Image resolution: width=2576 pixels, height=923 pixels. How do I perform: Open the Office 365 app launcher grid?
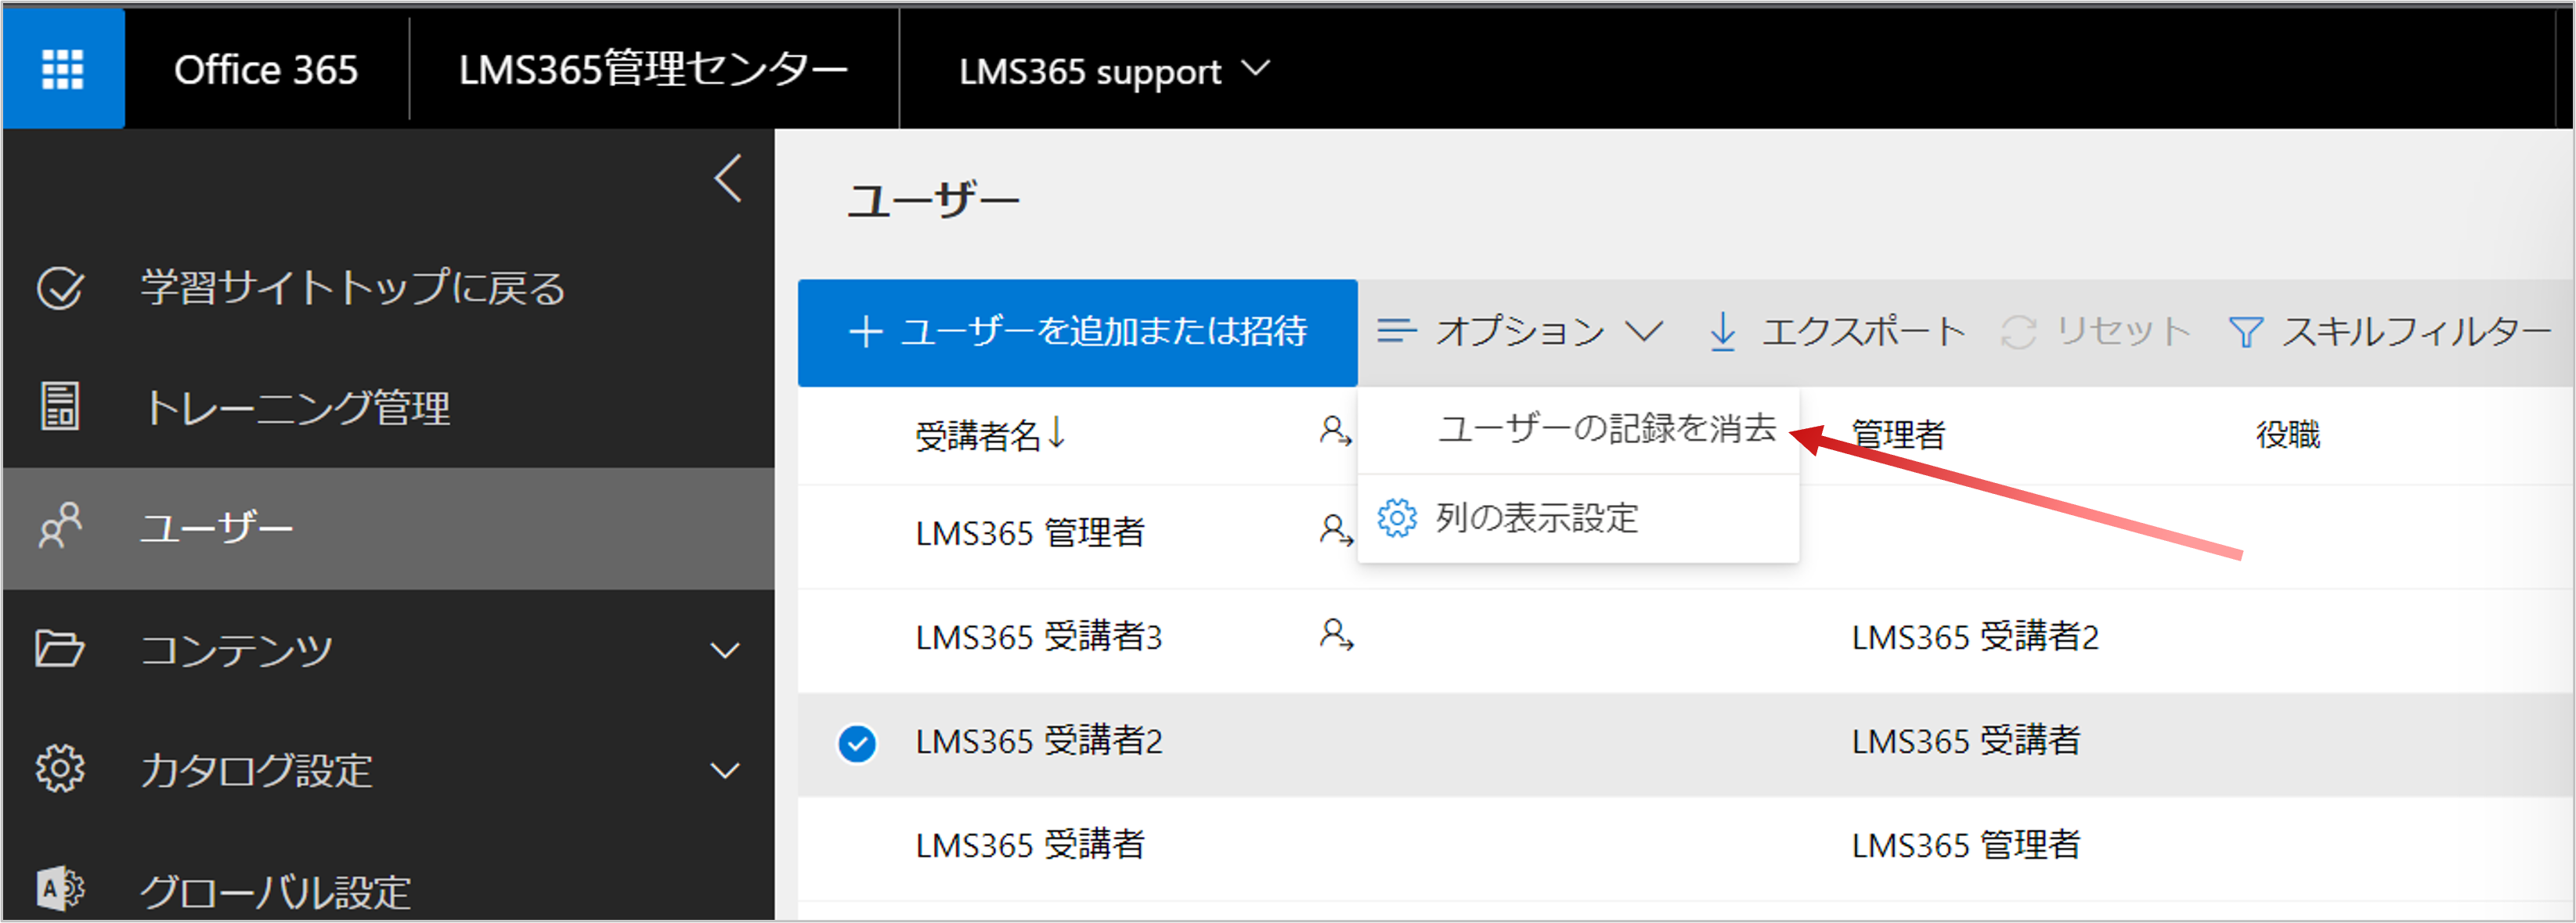(x=63, y=69)
